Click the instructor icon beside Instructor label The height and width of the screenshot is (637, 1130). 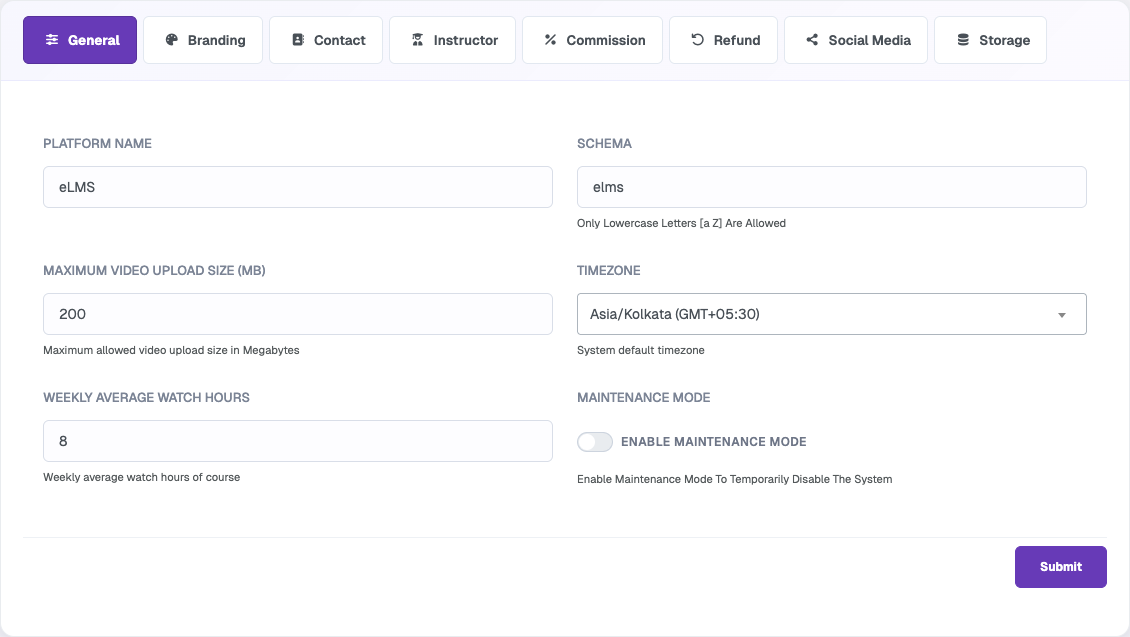pos(417,40)
